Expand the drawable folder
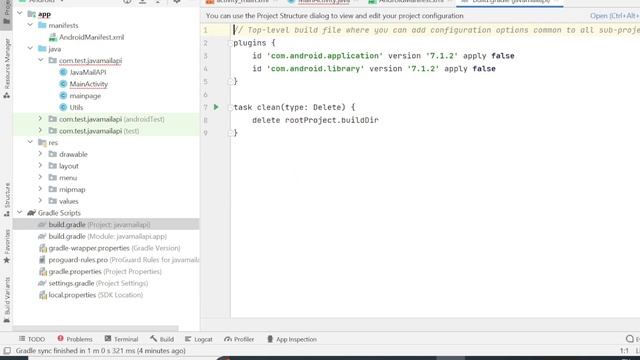The height and width of the screenshot is (360, 640). pos(40,154)
